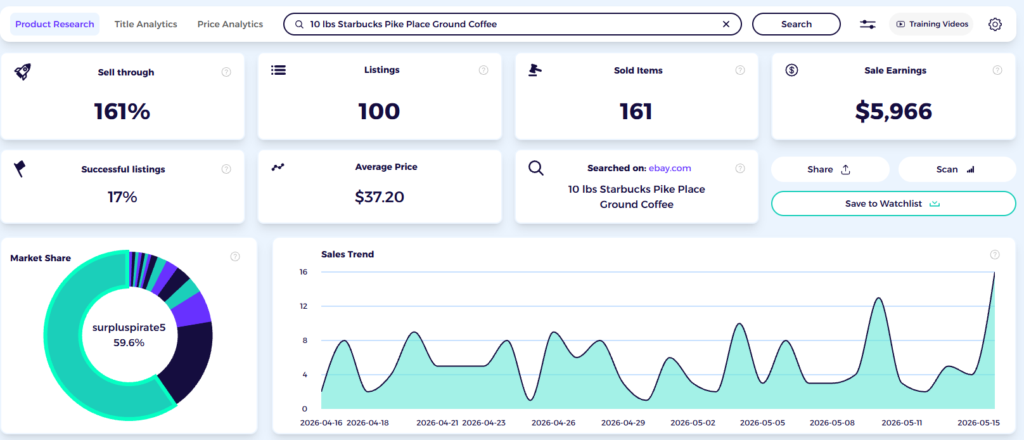Viewport: 1024px width, 440px height.
Task: Open the filter sliders icon
Action: [x=867, y=24]
